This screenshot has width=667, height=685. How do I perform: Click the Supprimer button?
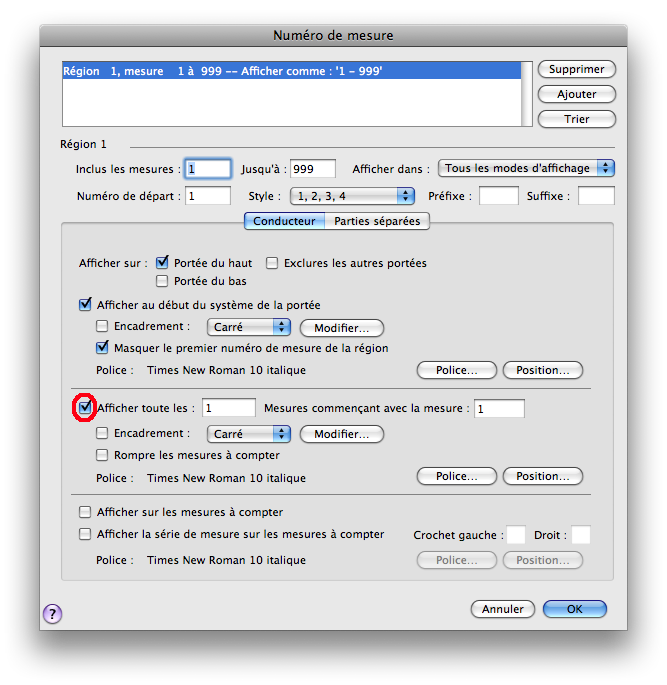tap(576, 69)
